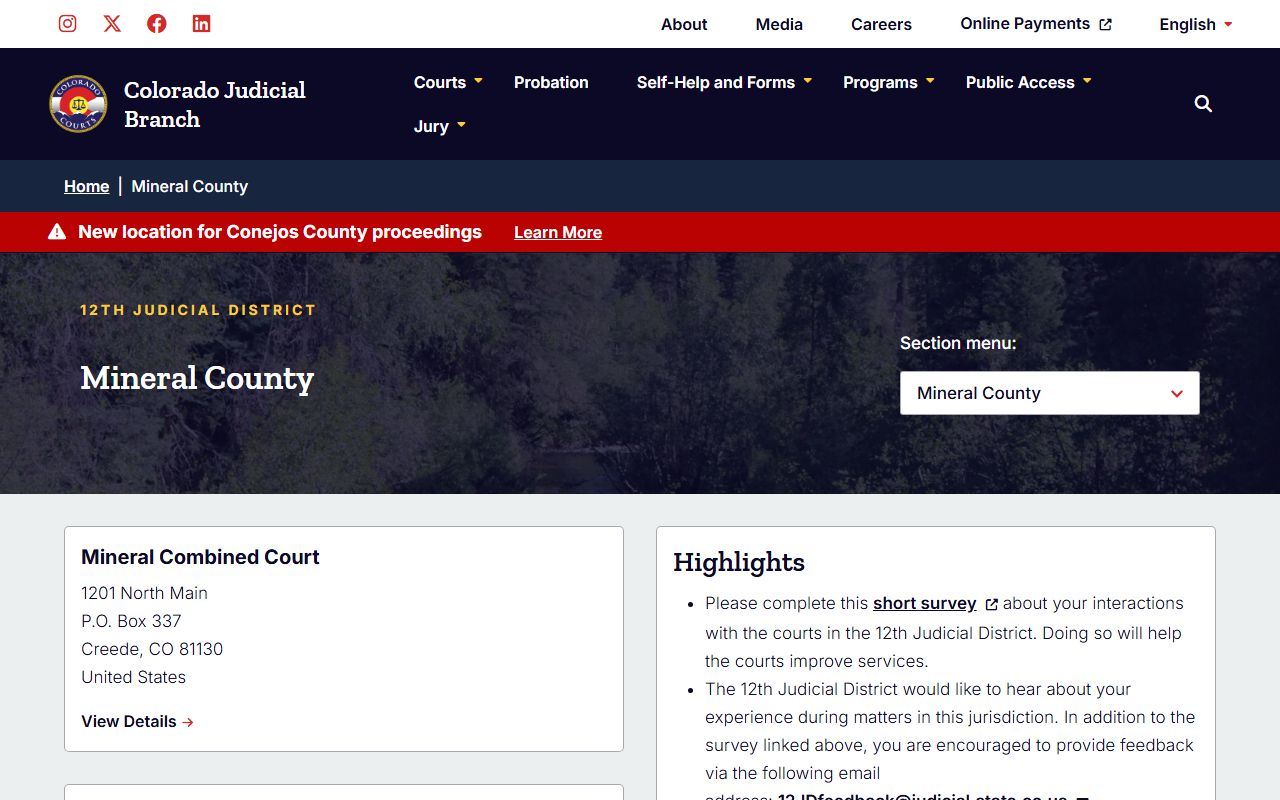Open the X (Twitter) social icon
The height and width of the screenshot is (800, 1280).
click(112, 24)
